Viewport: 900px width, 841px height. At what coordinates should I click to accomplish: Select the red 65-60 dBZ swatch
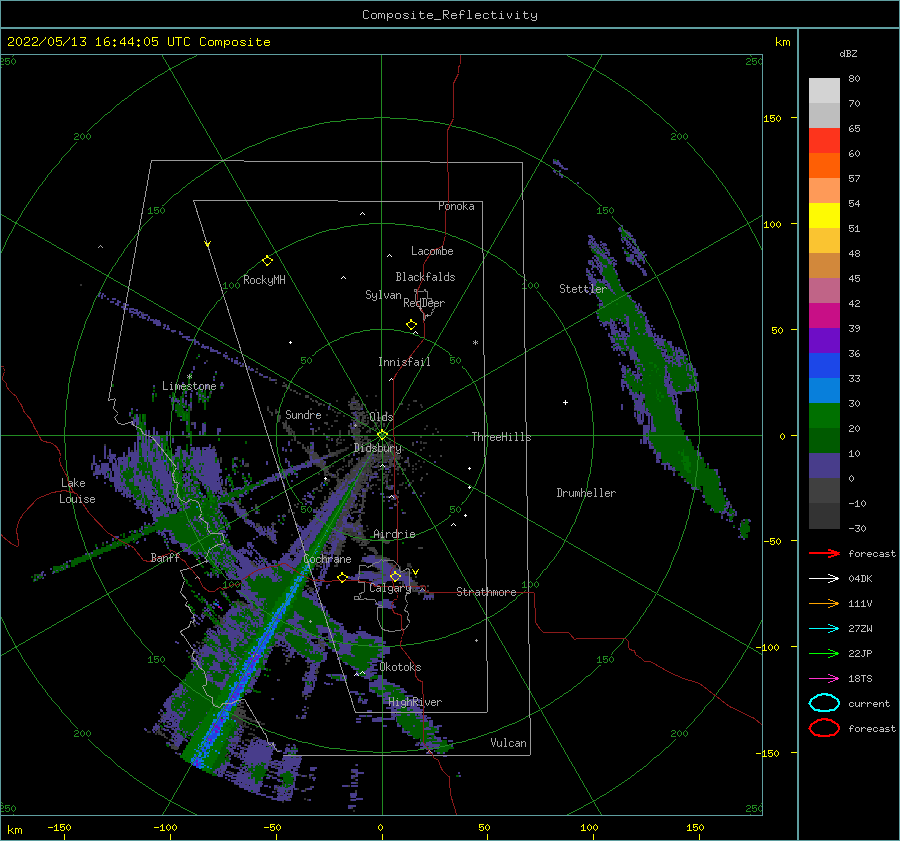click(824, 140)
